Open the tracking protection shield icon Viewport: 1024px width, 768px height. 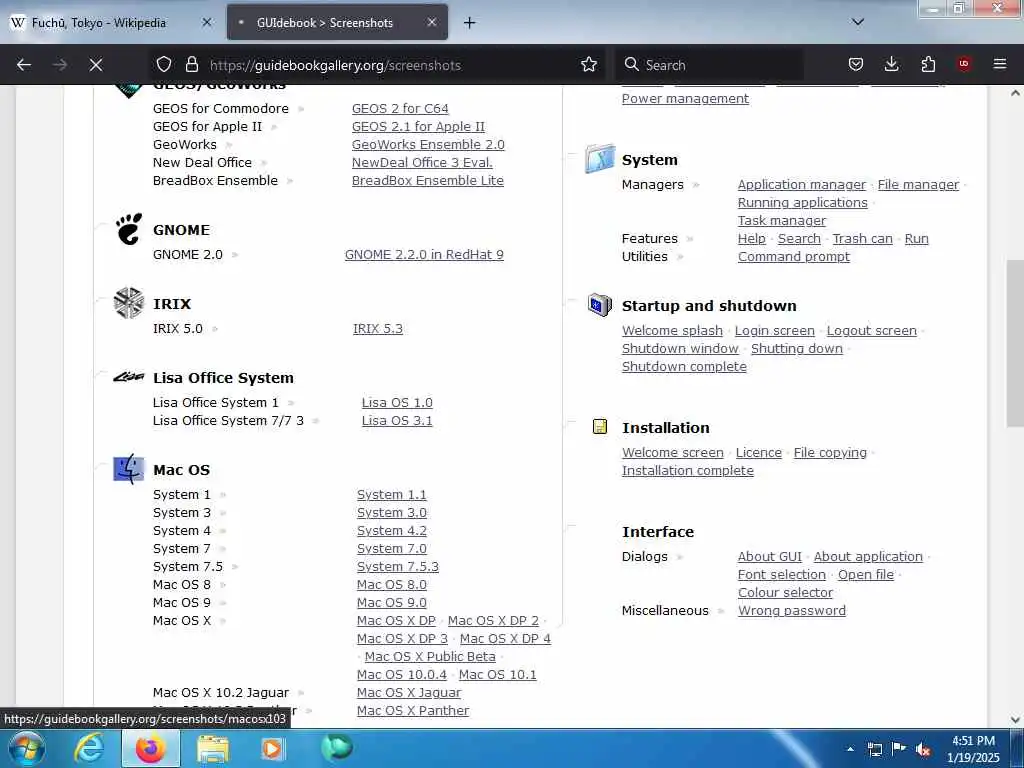(164, 64)
